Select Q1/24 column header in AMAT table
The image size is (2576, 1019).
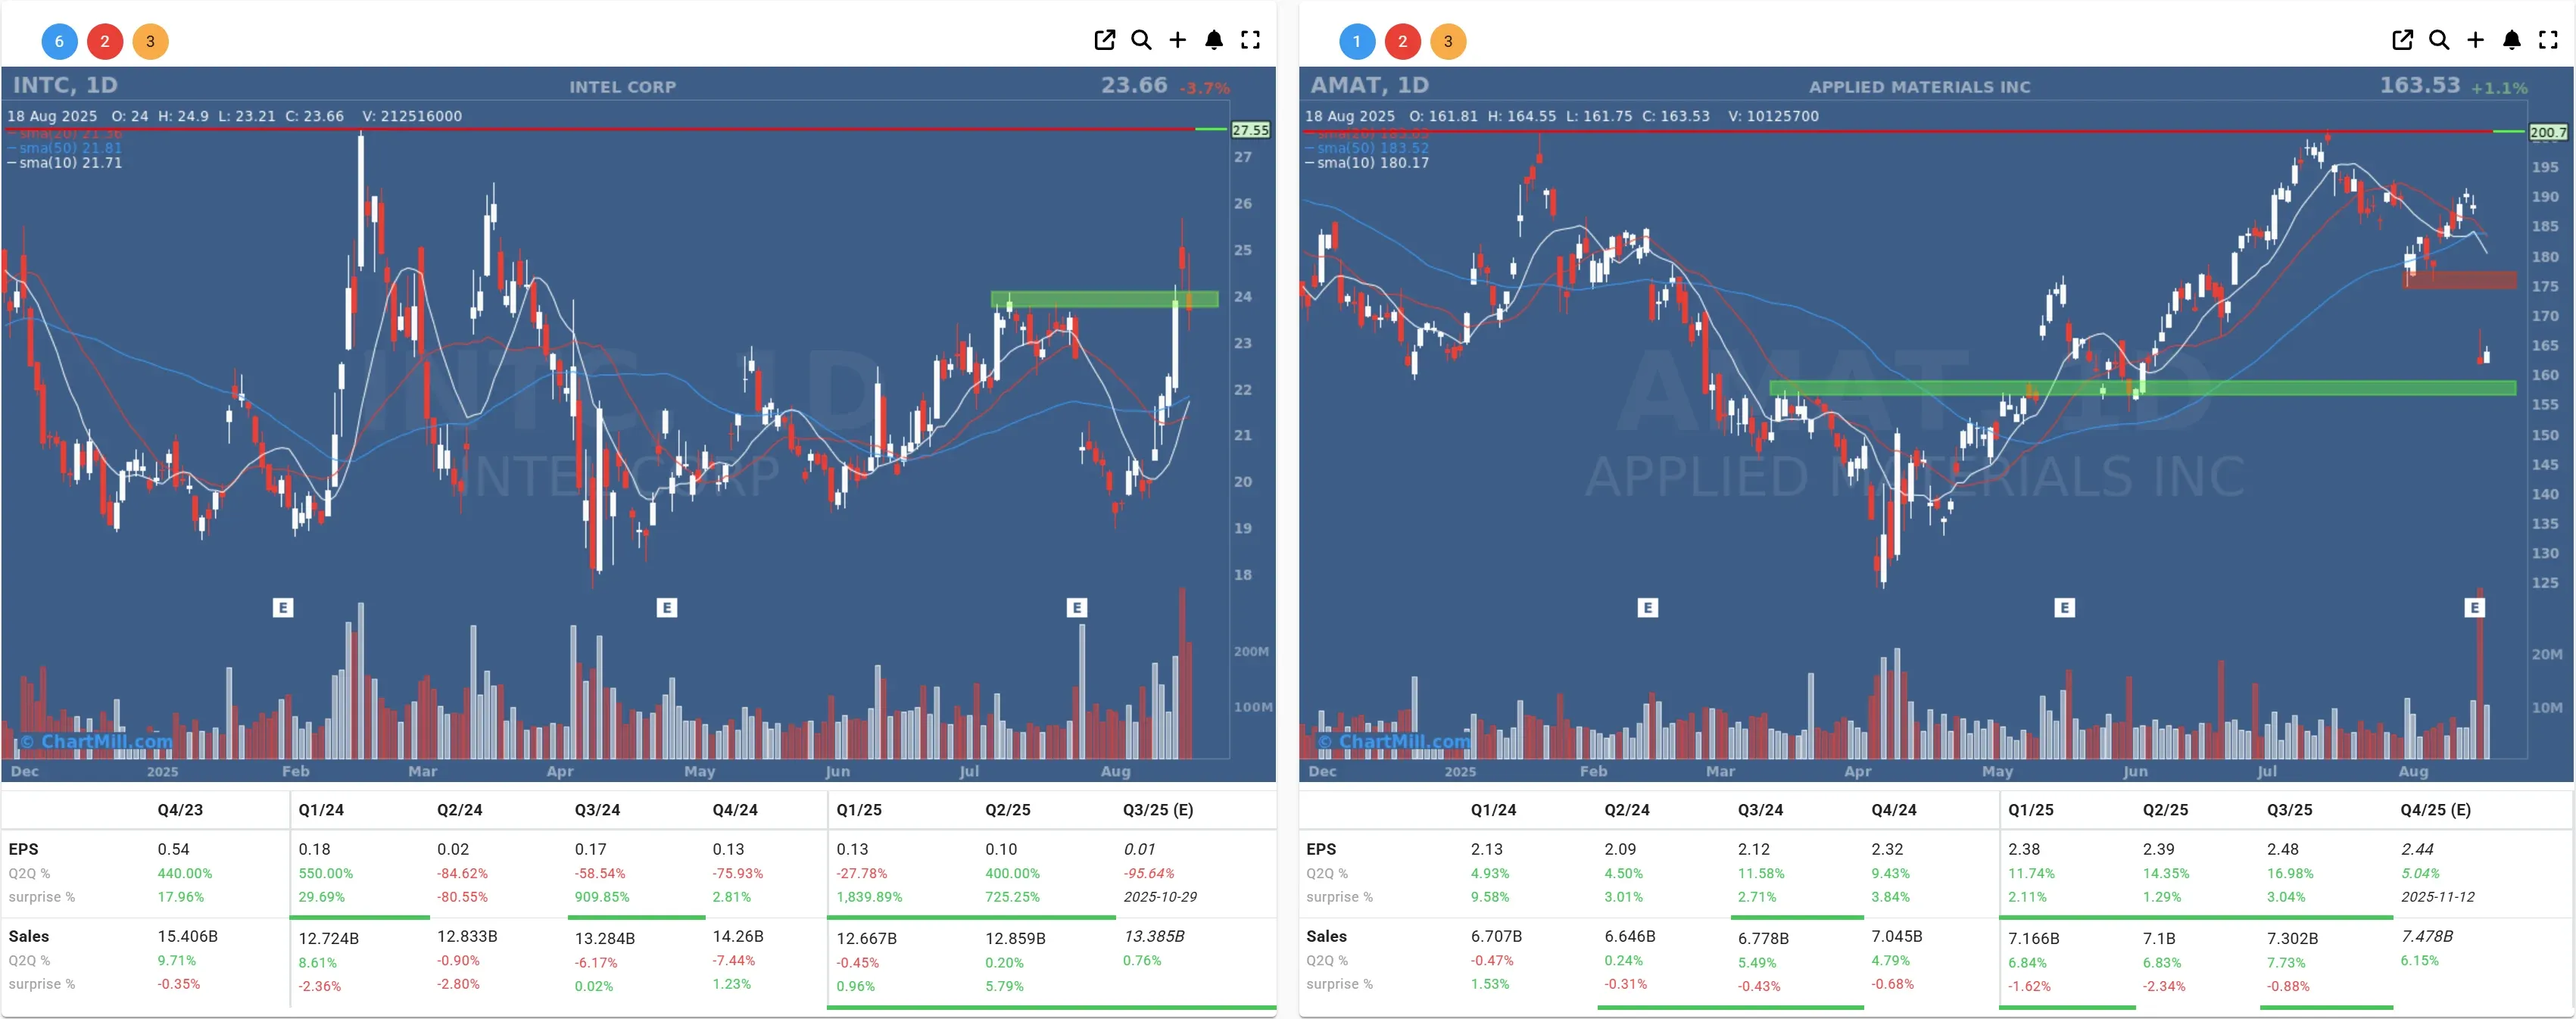1493,810
